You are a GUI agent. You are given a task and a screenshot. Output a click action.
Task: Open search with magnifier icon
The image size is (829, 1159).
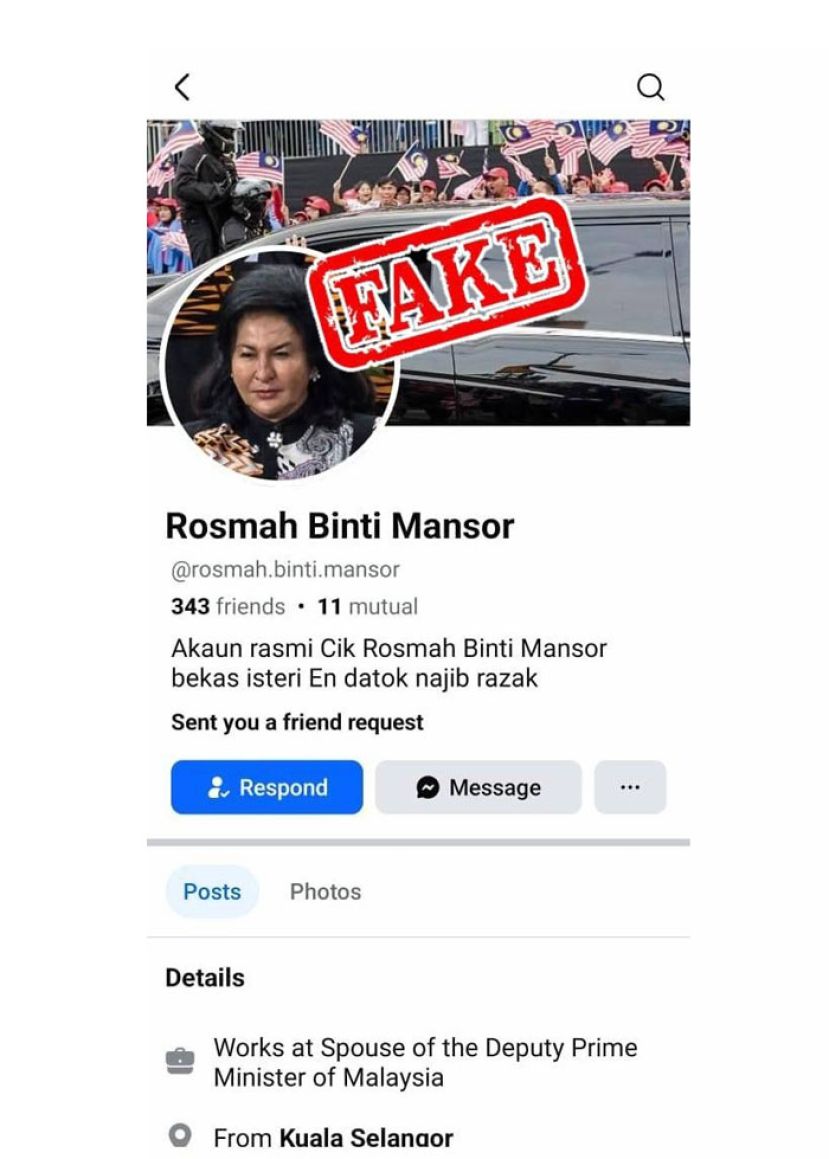pos(650,86)
